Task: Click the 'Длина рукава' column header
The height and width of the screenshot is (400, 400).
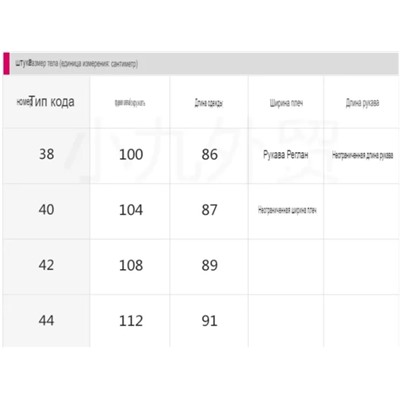Action: click(x=362, y=103)
